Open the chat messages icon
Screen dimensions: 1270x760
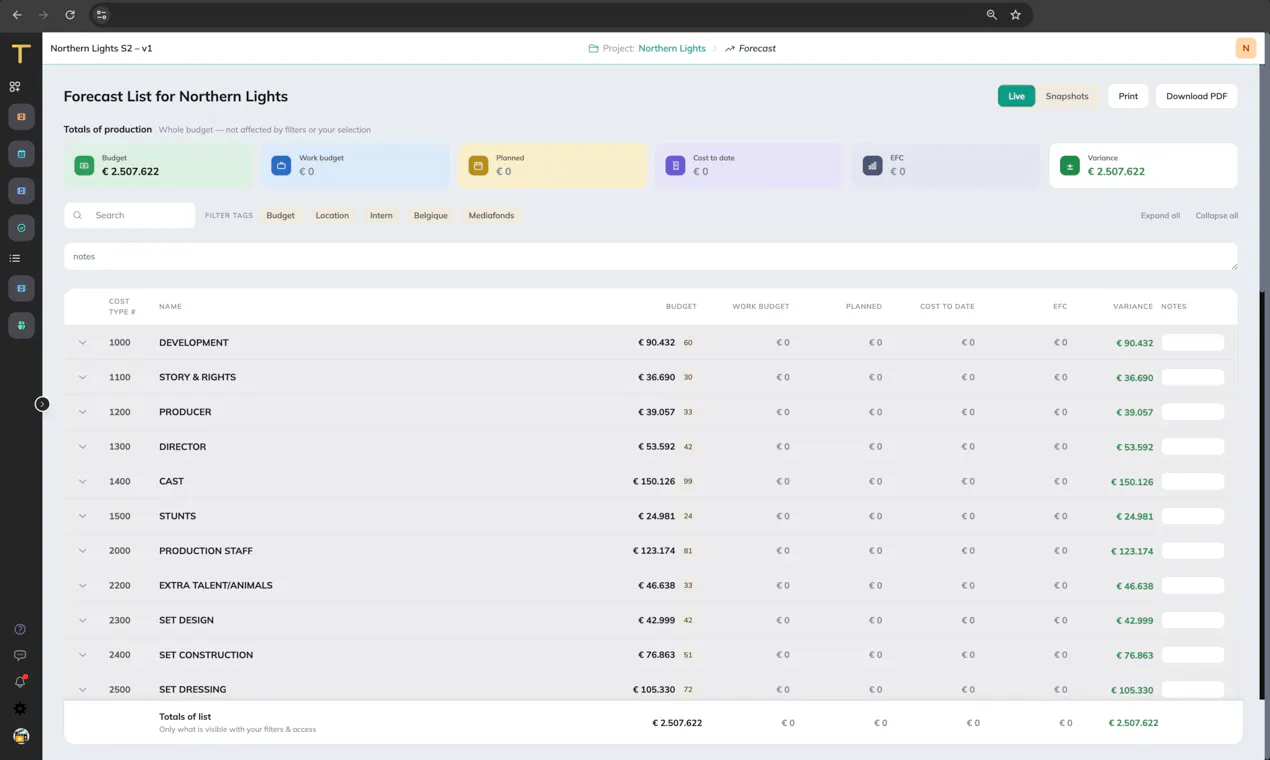(20, 655)
